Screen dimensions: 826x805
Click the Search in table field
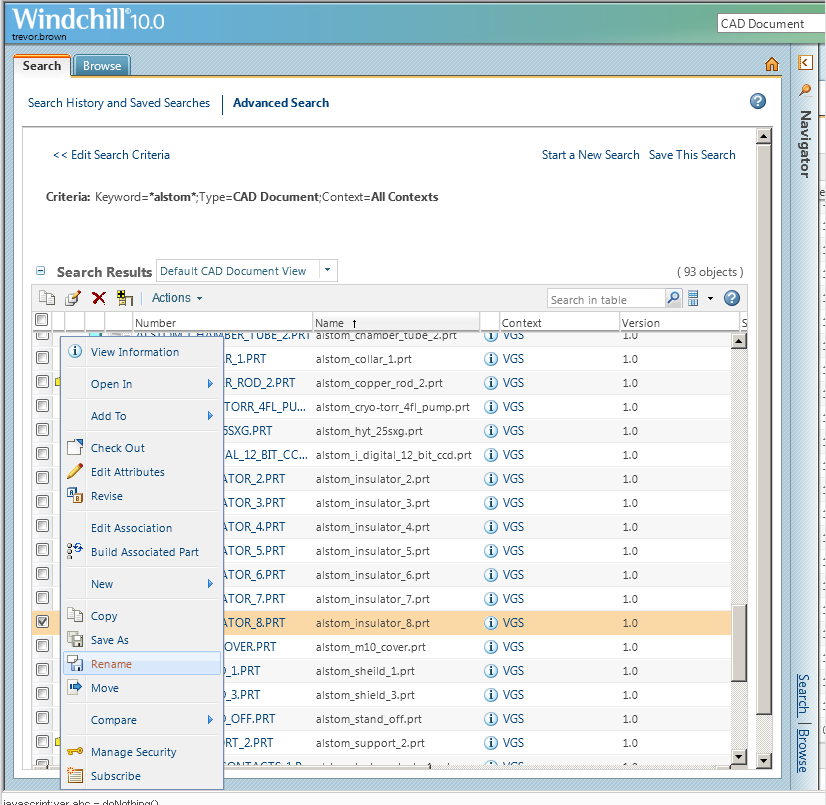coord(606,299)
